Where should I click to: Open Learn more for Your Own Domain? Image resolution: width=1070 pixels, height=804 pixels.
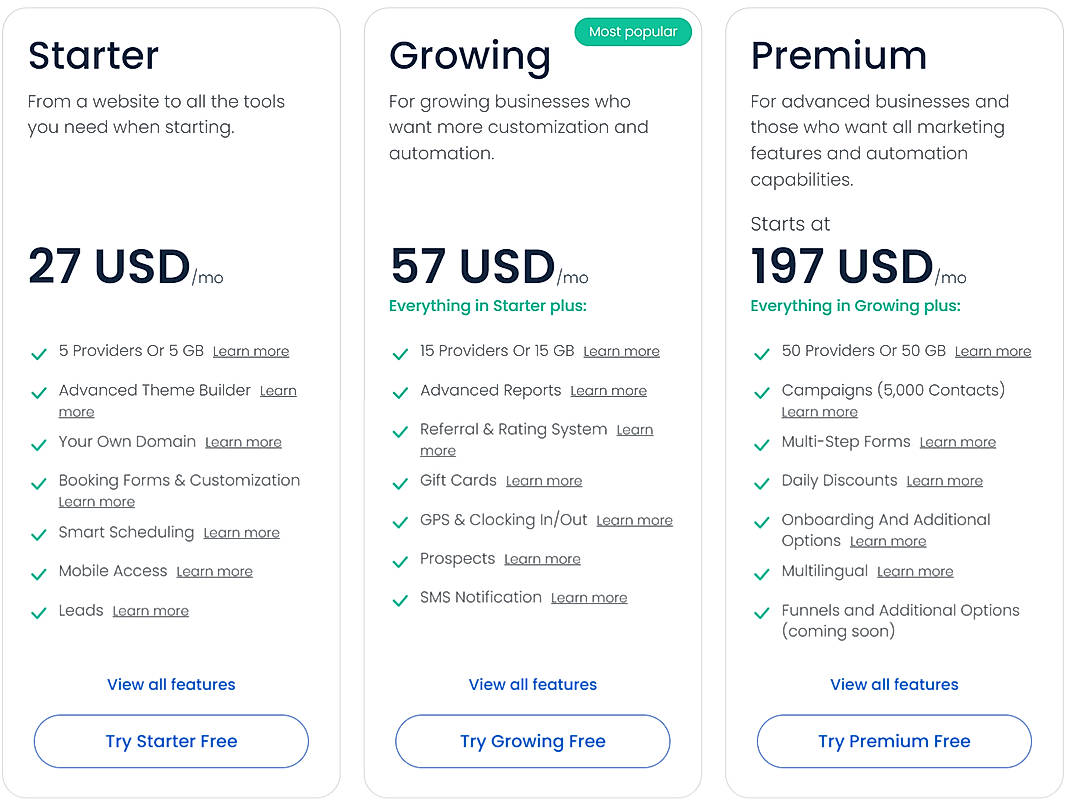(243, 442)
